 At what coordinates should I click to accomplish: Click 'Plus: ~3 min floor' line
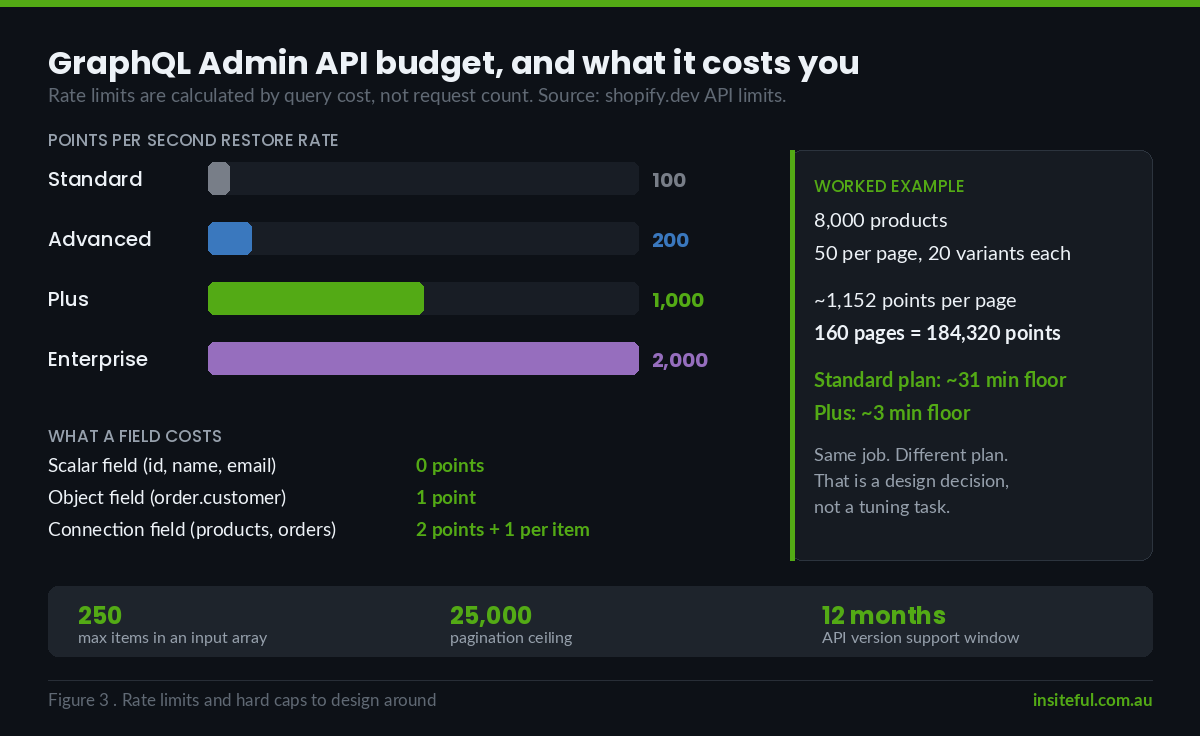click(892, 413)
